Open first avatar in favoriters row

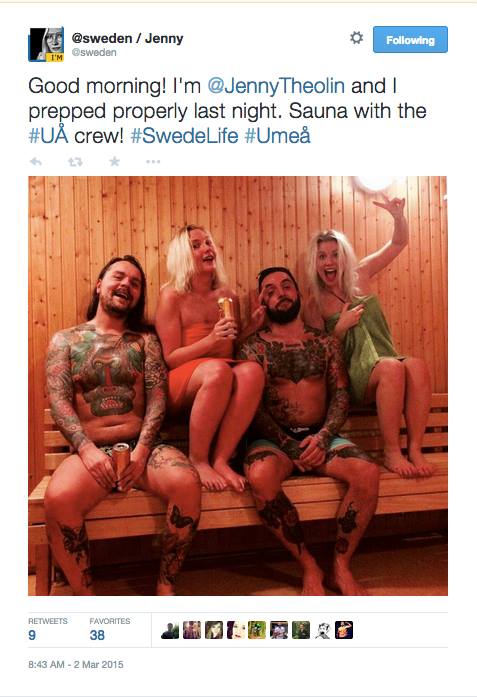(x=170, y=630)
